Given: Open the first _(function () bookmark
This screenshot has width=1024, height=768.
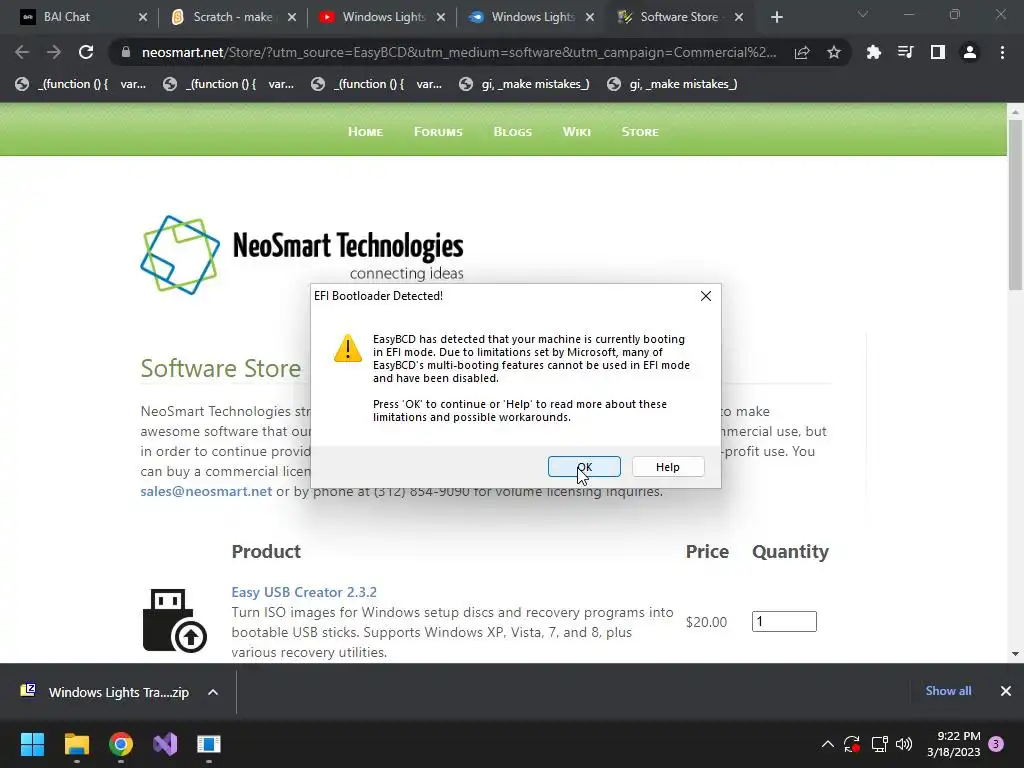Looking at the screenshot, I should [80, 84].
